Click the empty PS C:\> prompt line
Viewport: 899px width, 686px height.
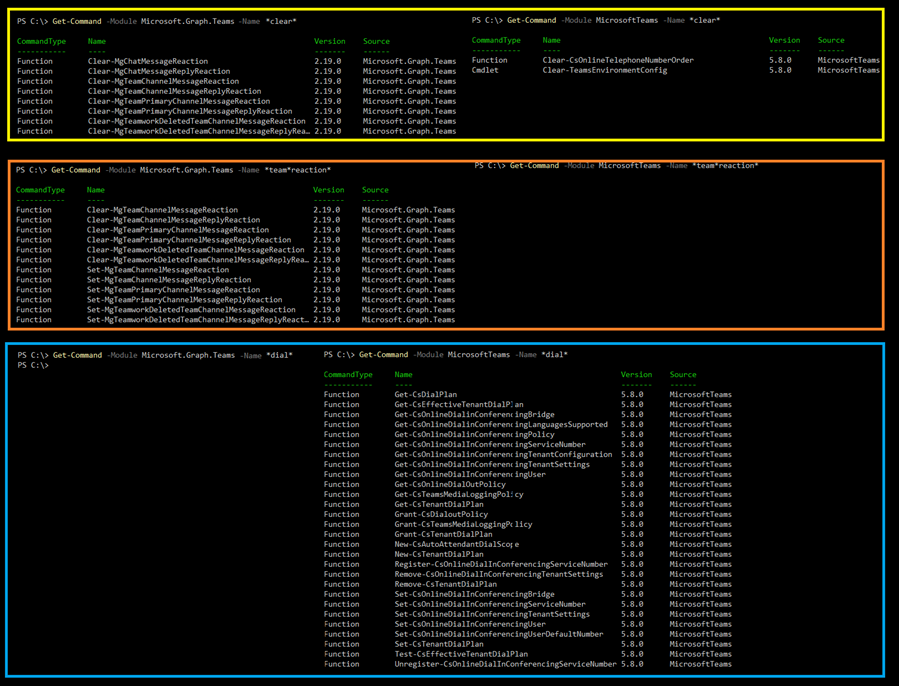pyautogui.click(x=33, y=365)
